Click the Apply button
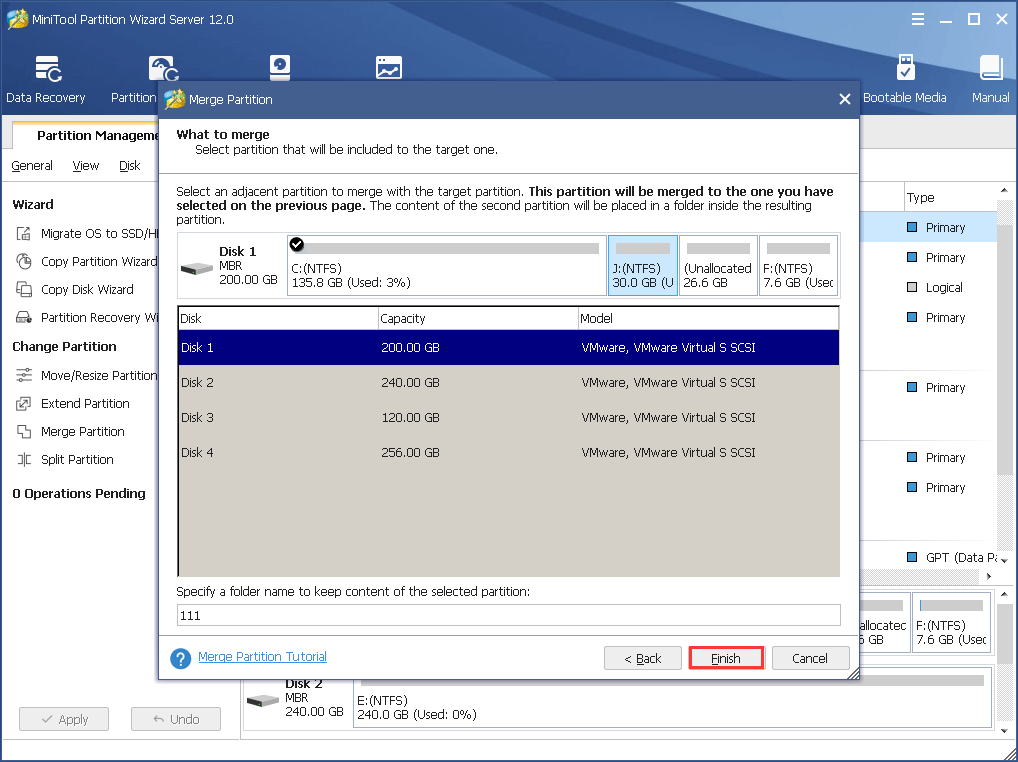Image resolution: width=1018 pixels, height=762 pixels. click(64, 719)
